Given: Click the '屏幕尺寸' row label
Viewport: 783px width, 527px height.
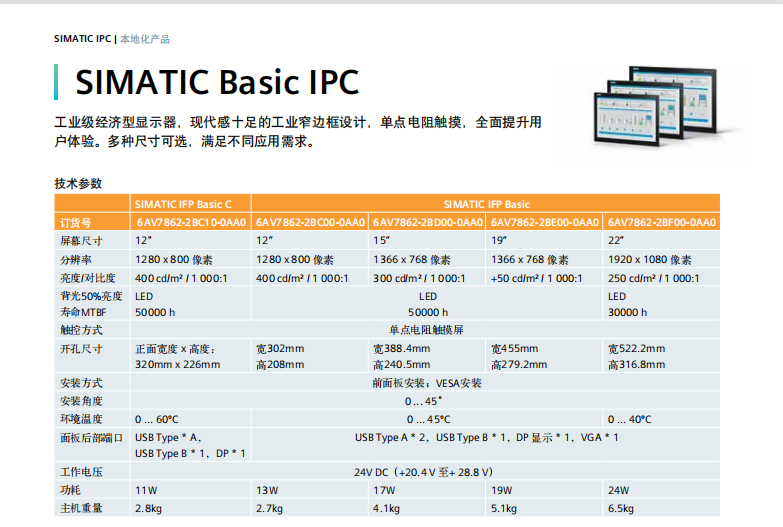Looking at the screenshot, I should coord(81,241).
